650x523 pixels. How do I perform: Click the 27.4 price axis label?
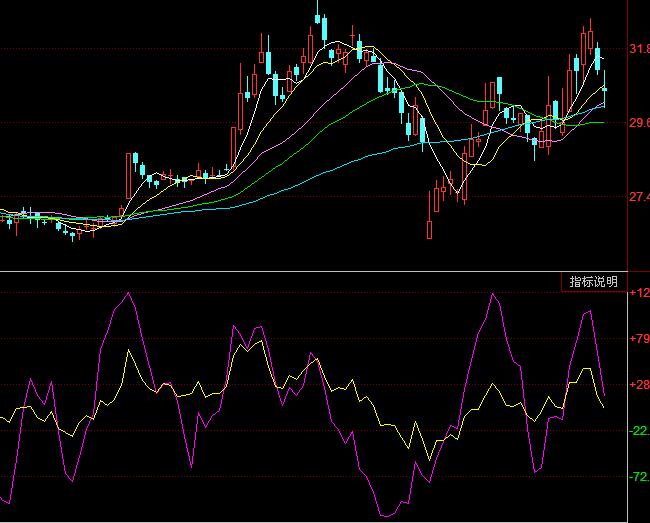pyautogui.click(x=638, y=197)
